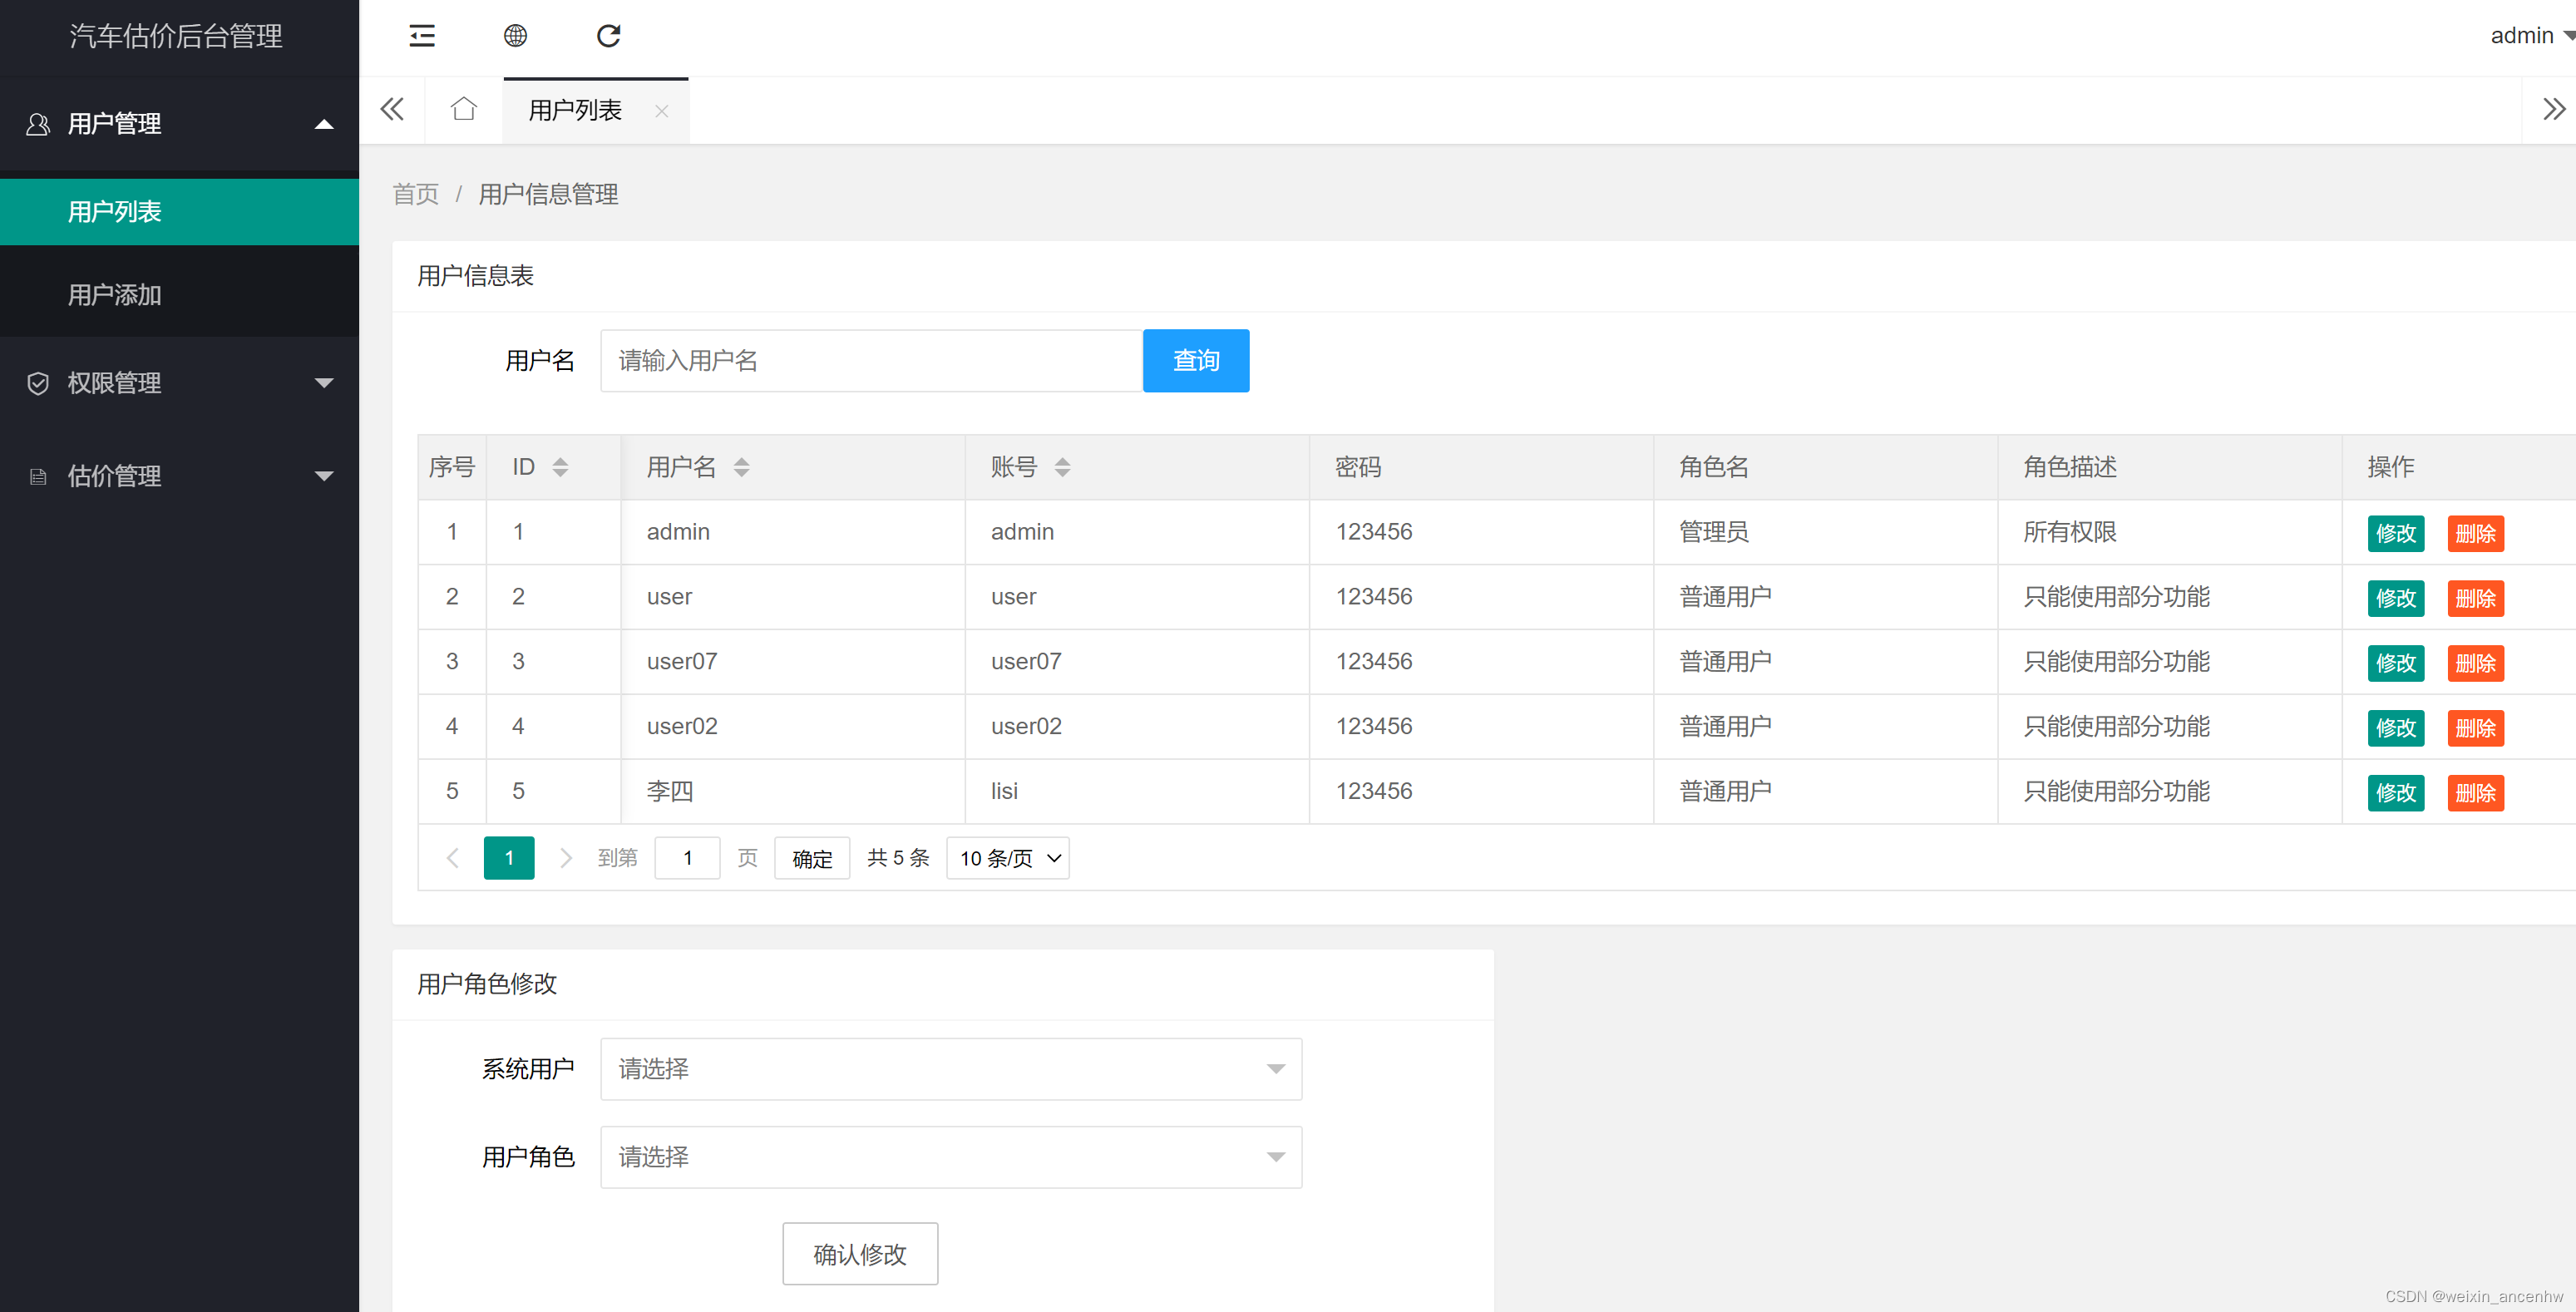Click the 权限管理 shield icon

click(38, 383)
